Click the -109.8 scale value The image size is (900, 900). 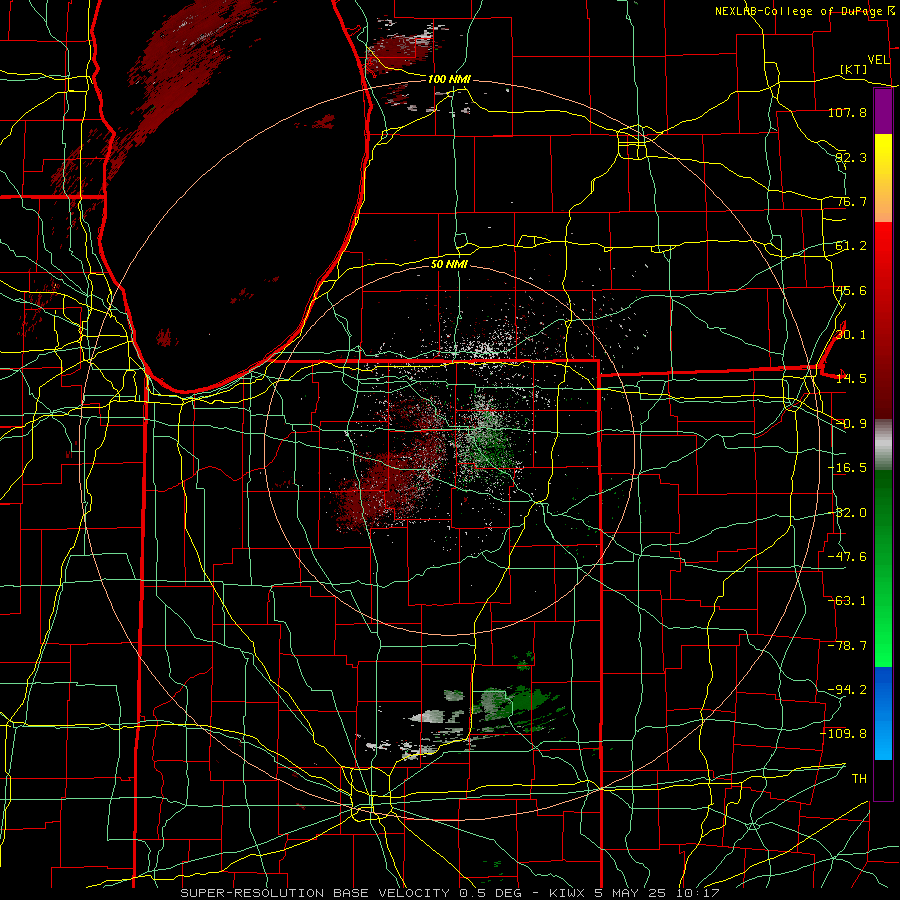(x=844, y=734)
